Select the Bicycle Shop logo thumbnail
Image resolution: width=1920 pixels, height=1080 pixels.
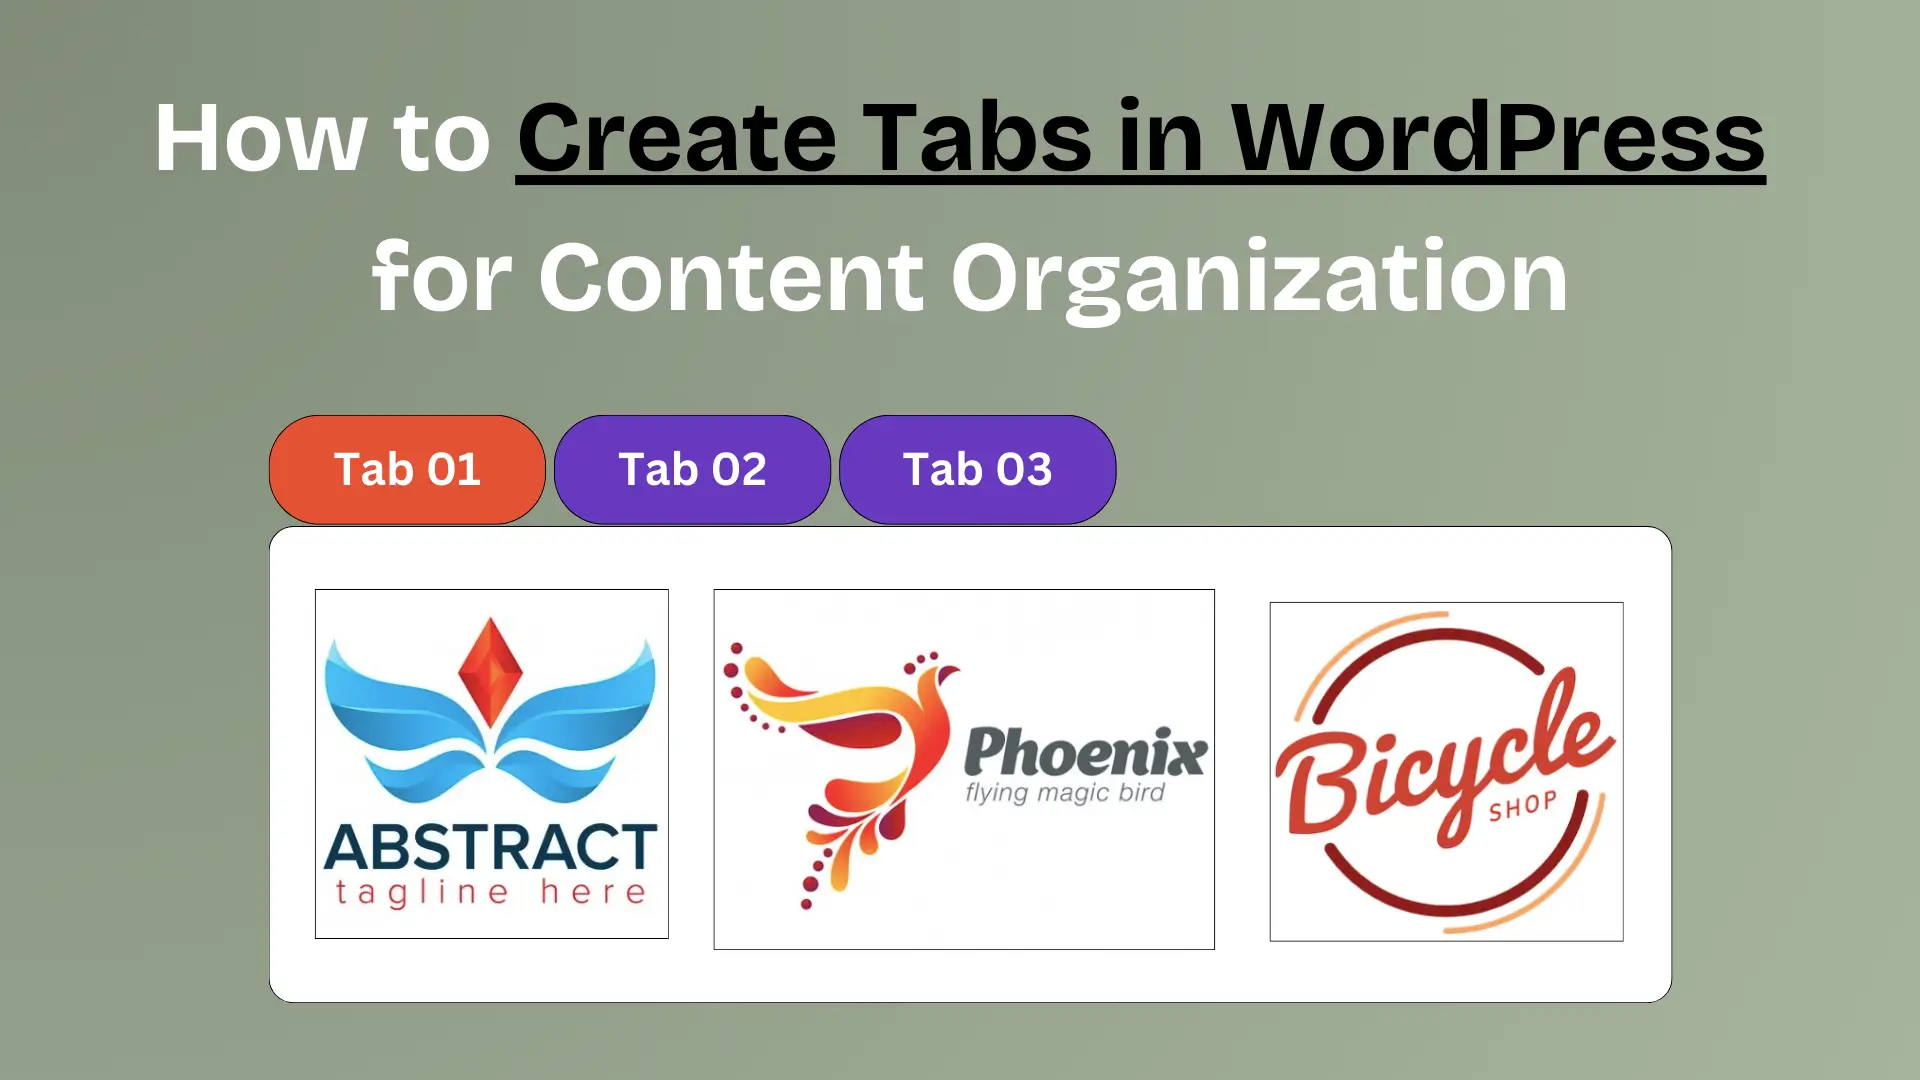(1447, 770)
